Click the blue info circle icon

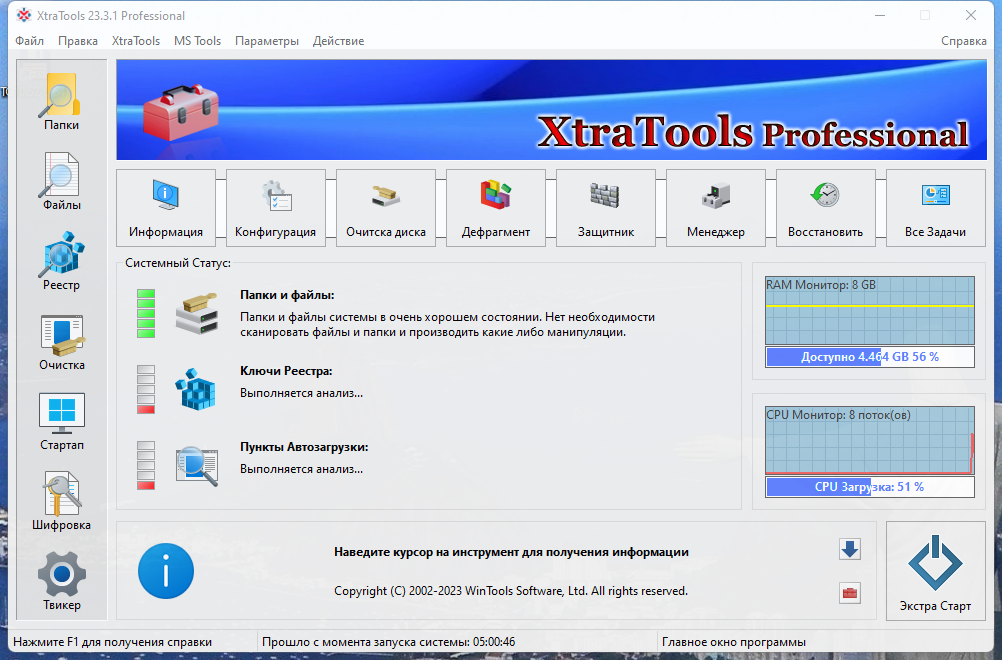point(166,571)
